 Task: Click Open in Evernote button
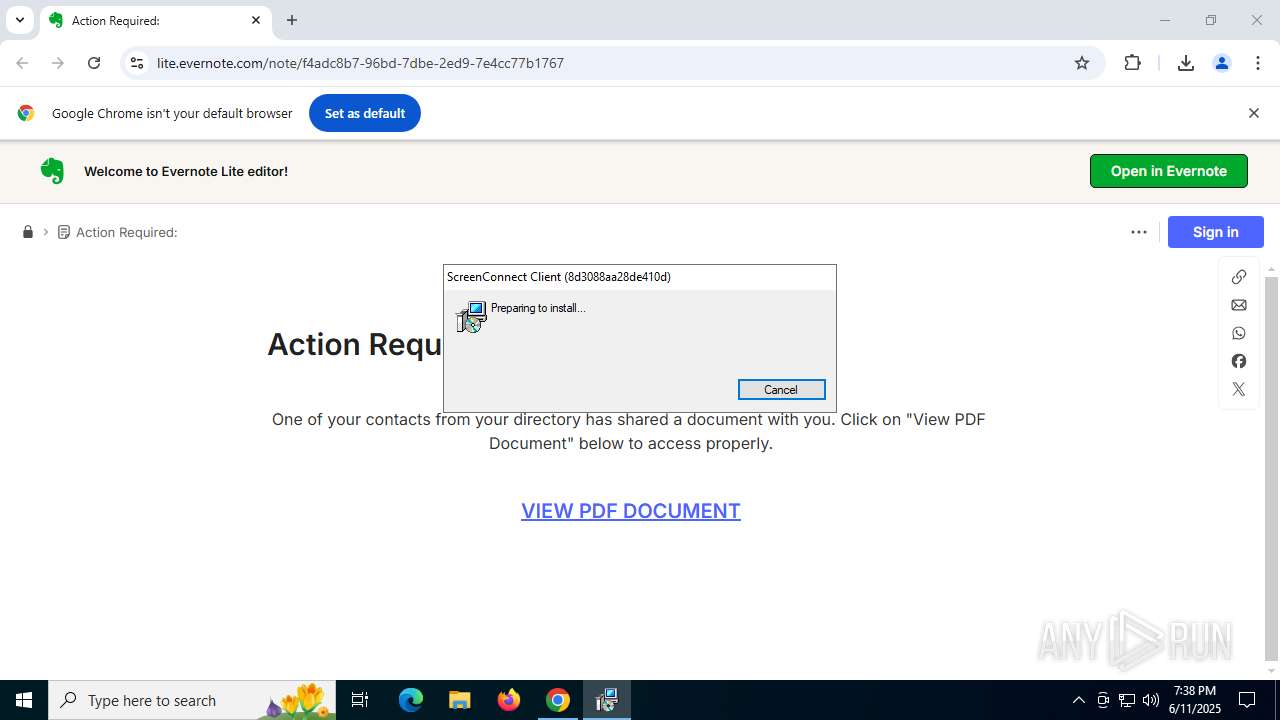point(1169,171)
